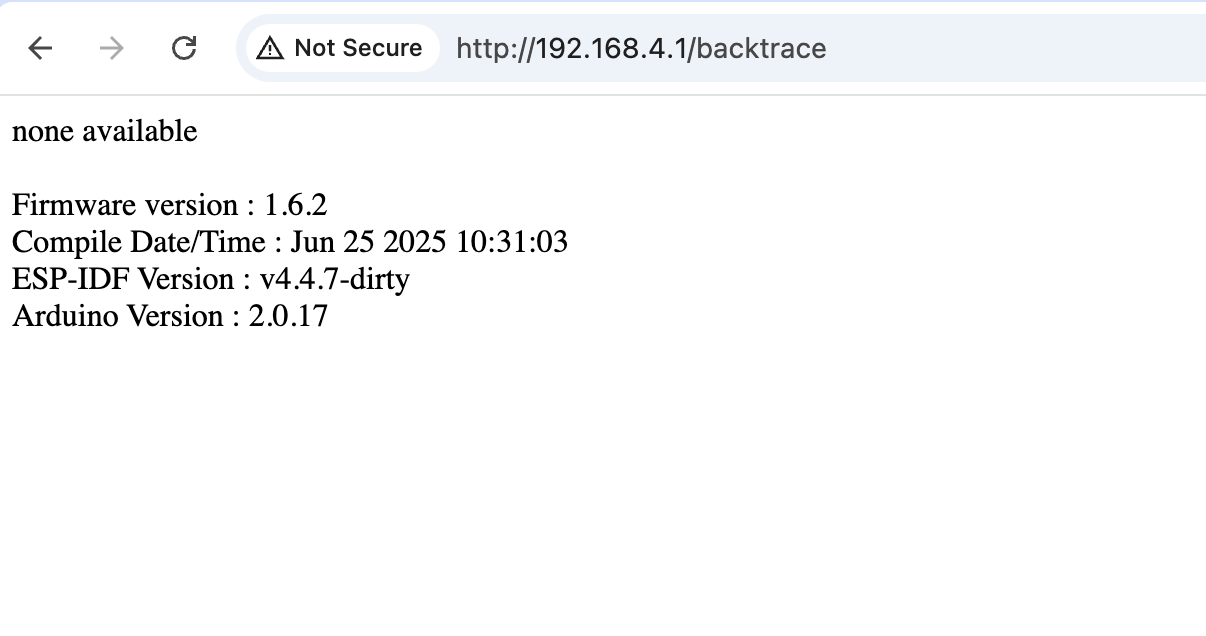This screenshot has width=1206, height=636.
Task: Go back to the previous page
Action: point(40,48)
